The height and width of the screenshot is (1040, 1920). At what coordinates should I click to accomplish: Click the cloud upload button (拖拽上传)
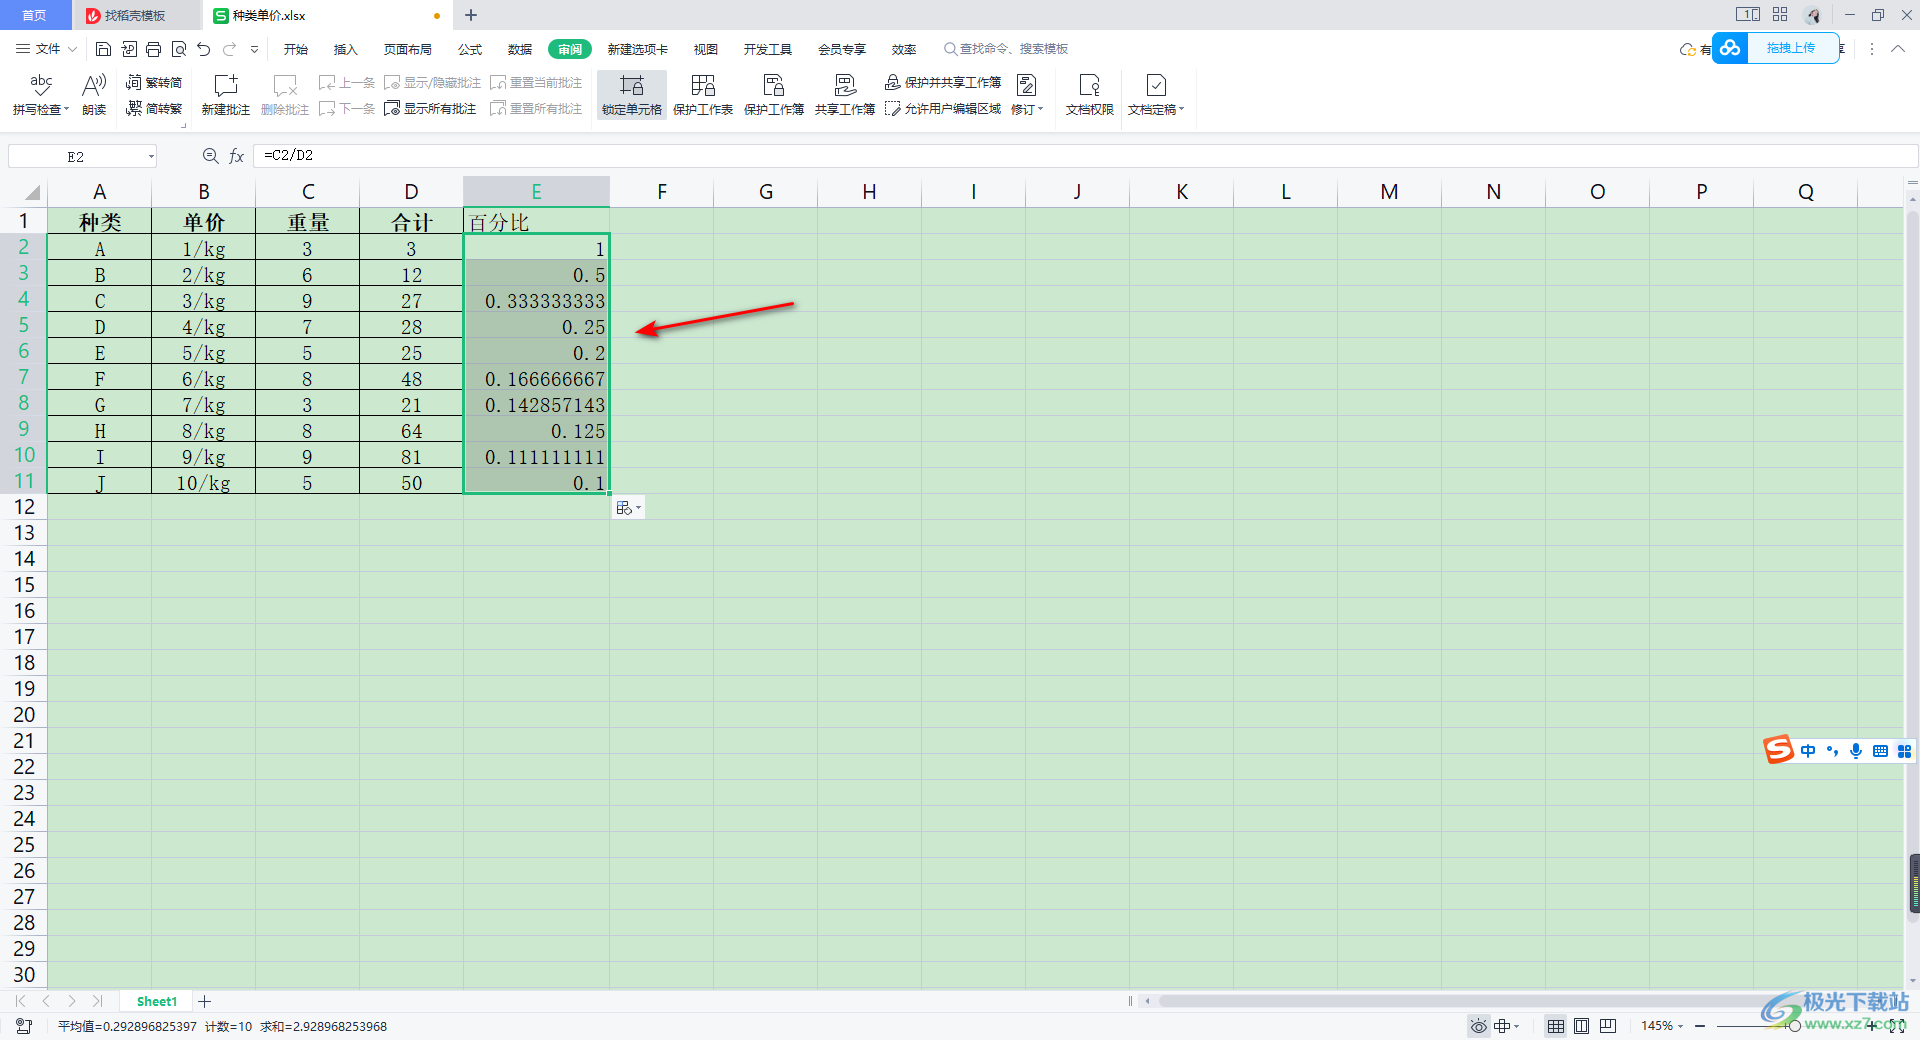point(1777,48)
